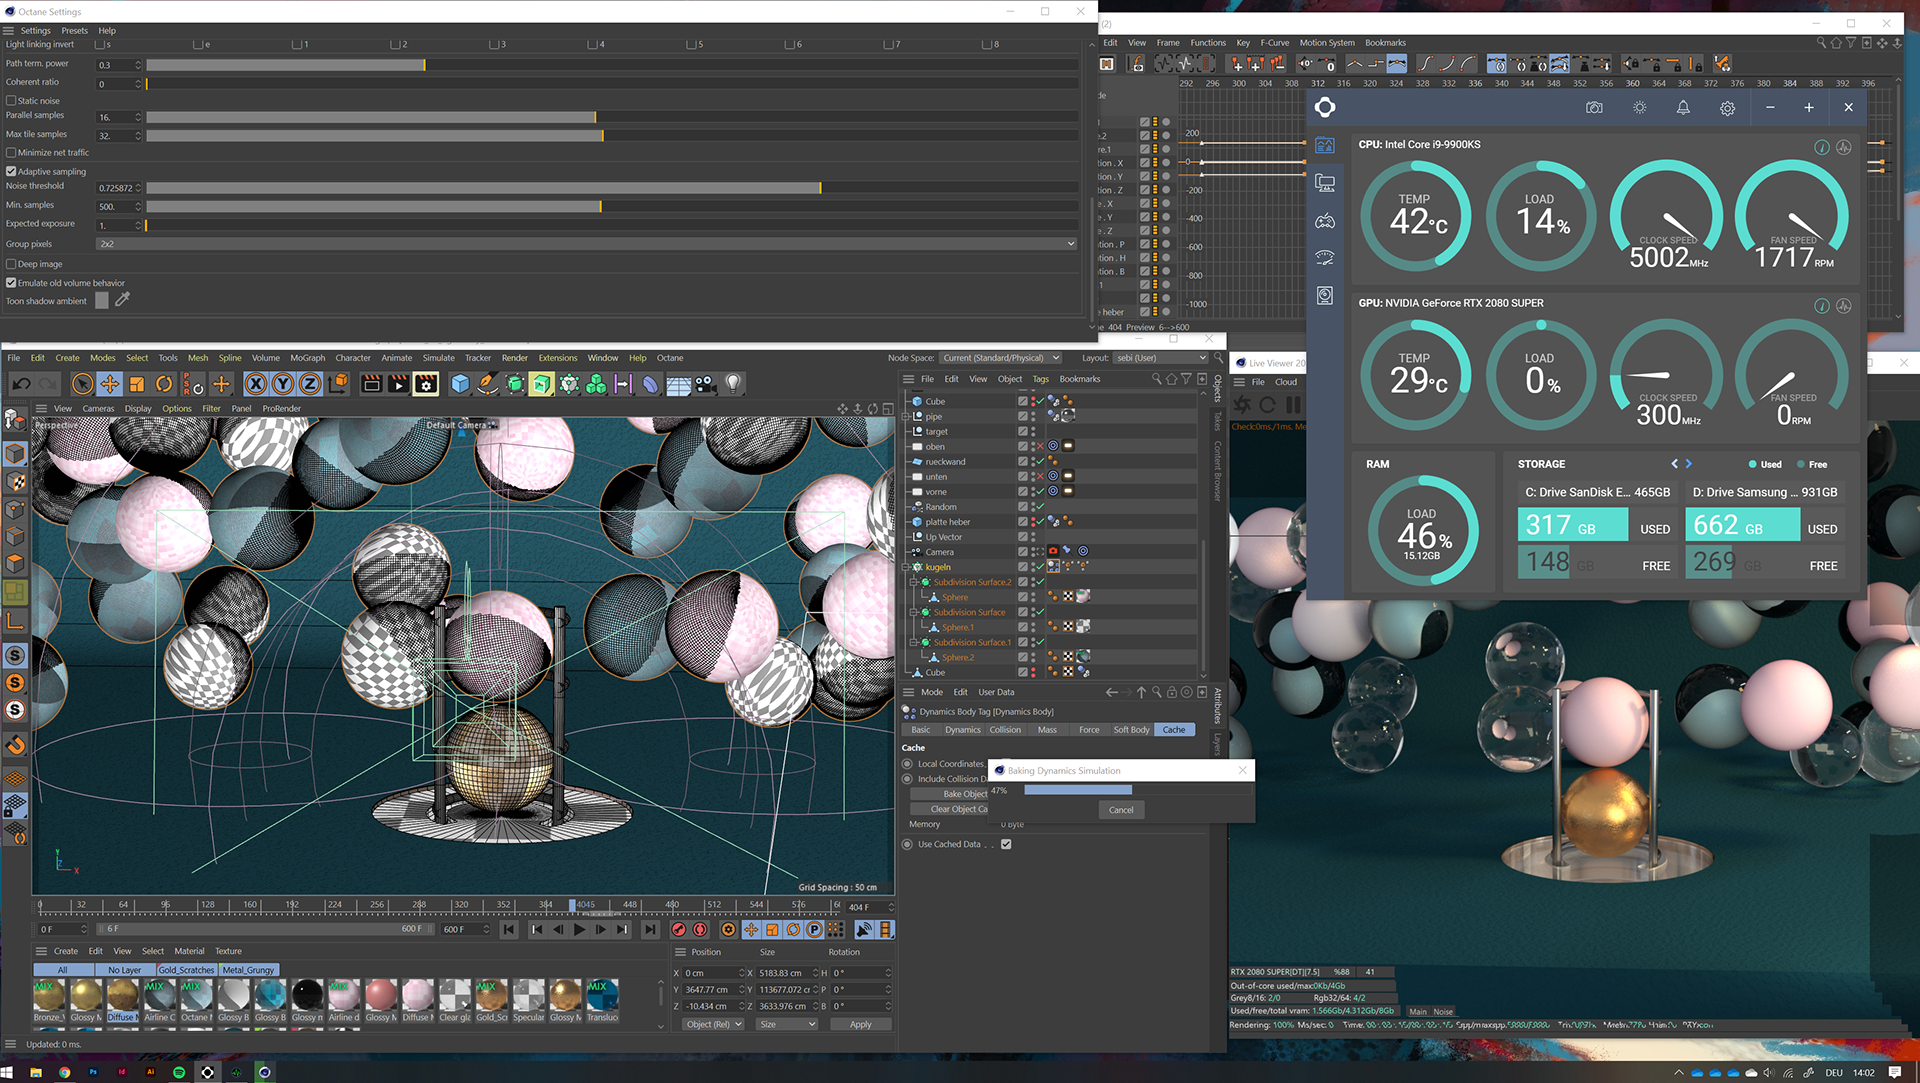Open the Spline Pen tool icon
1920x1083 pixels.
487,384
